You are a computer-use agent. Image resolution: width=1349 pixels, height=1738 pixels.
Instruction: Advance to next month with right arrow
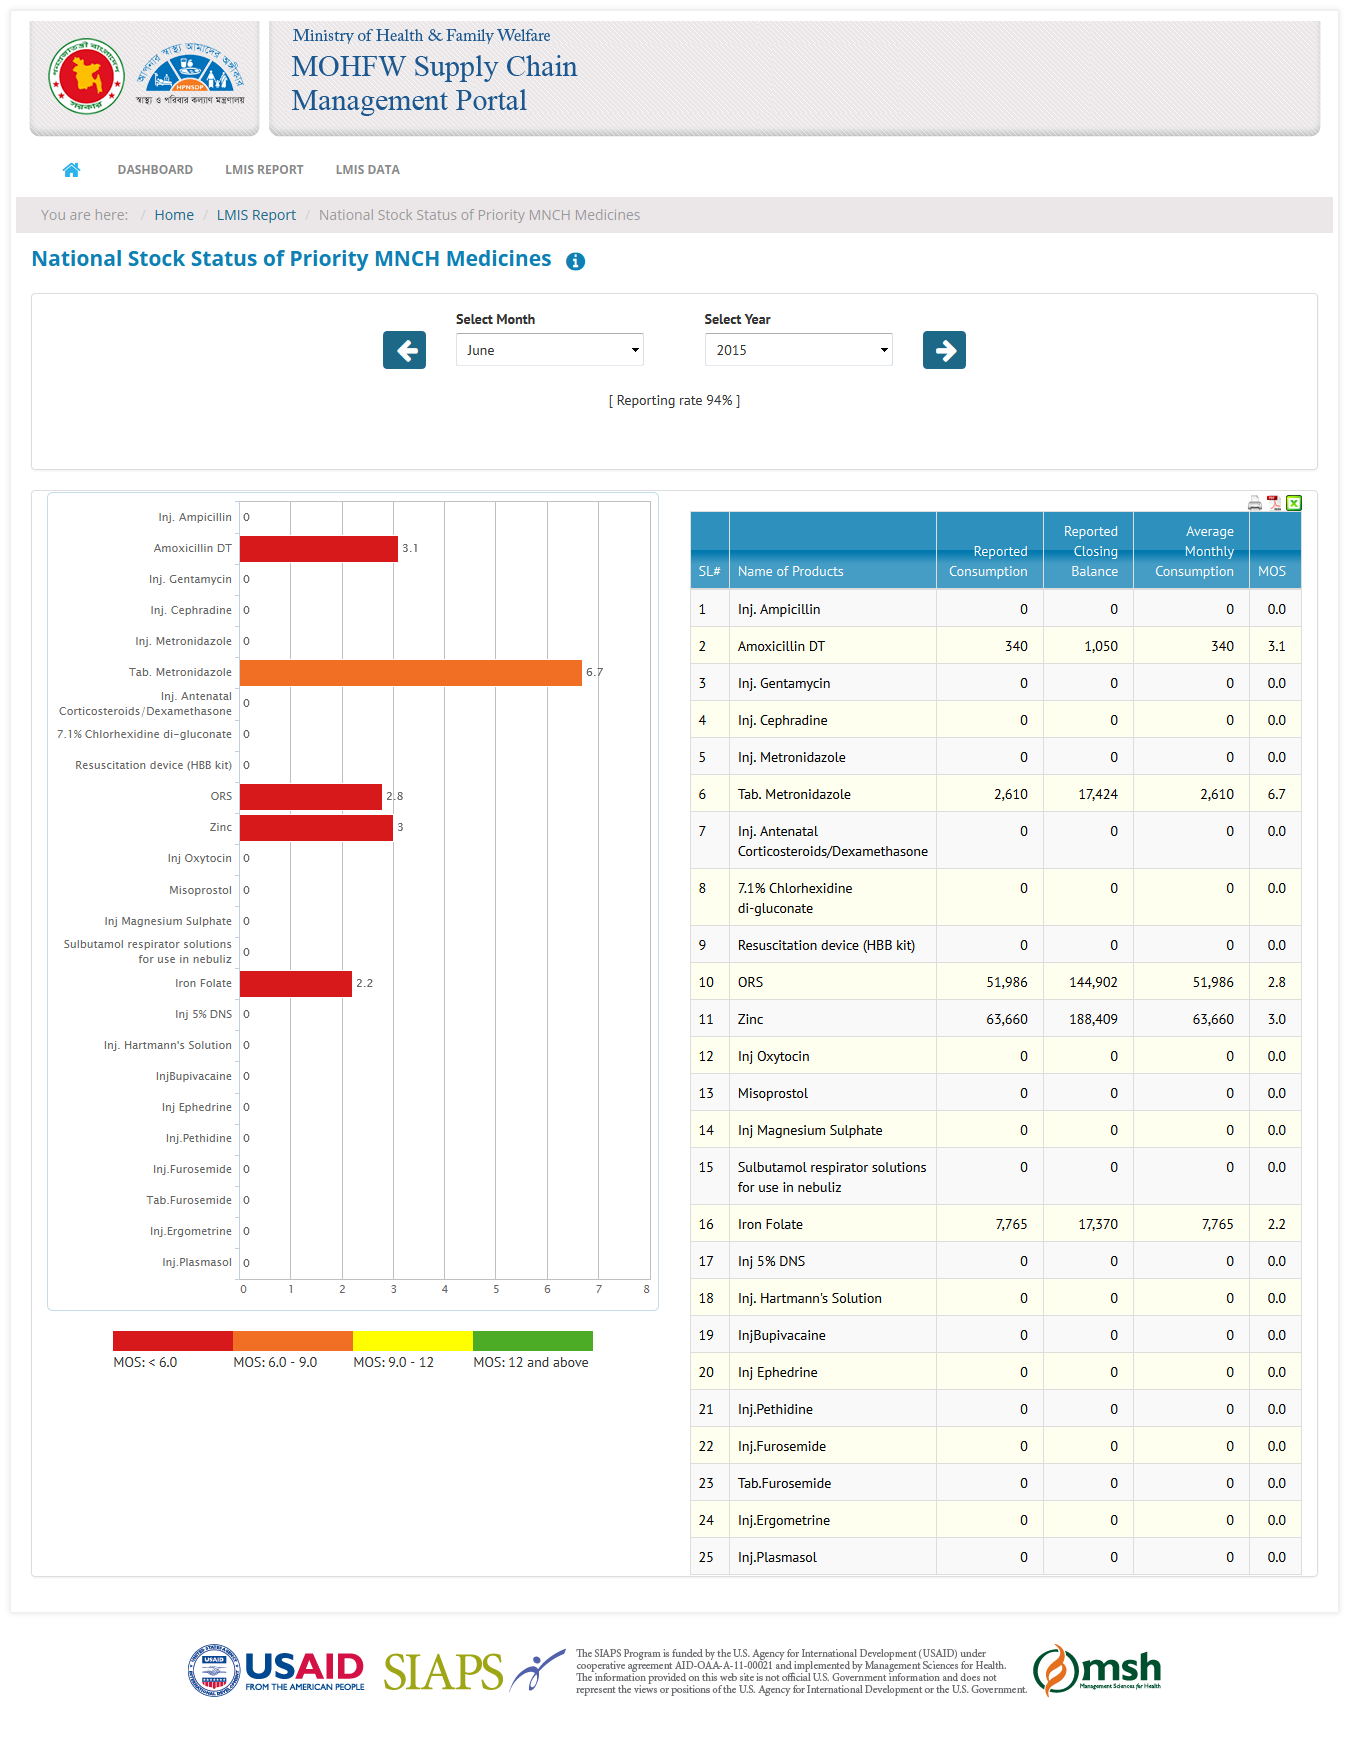944,350
